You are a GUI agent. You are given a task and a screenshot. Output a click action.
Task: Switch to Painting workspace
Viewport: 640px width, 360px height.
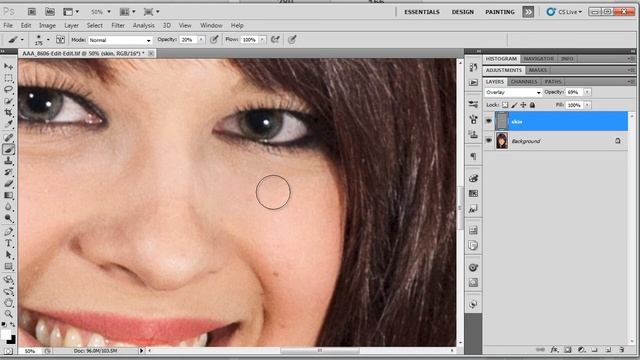500,12
